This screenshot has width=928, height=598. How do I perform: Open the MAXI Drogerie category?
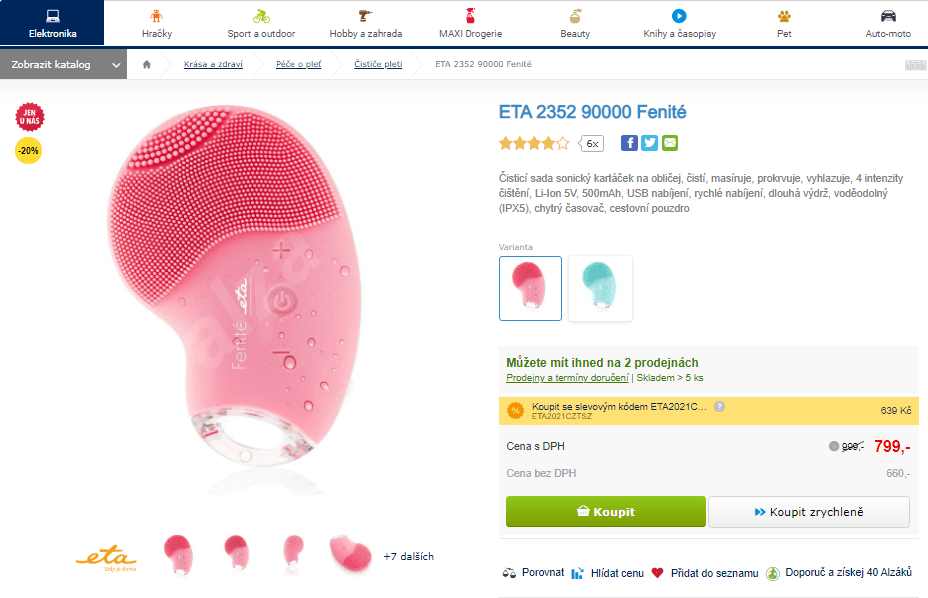(470, 24)
